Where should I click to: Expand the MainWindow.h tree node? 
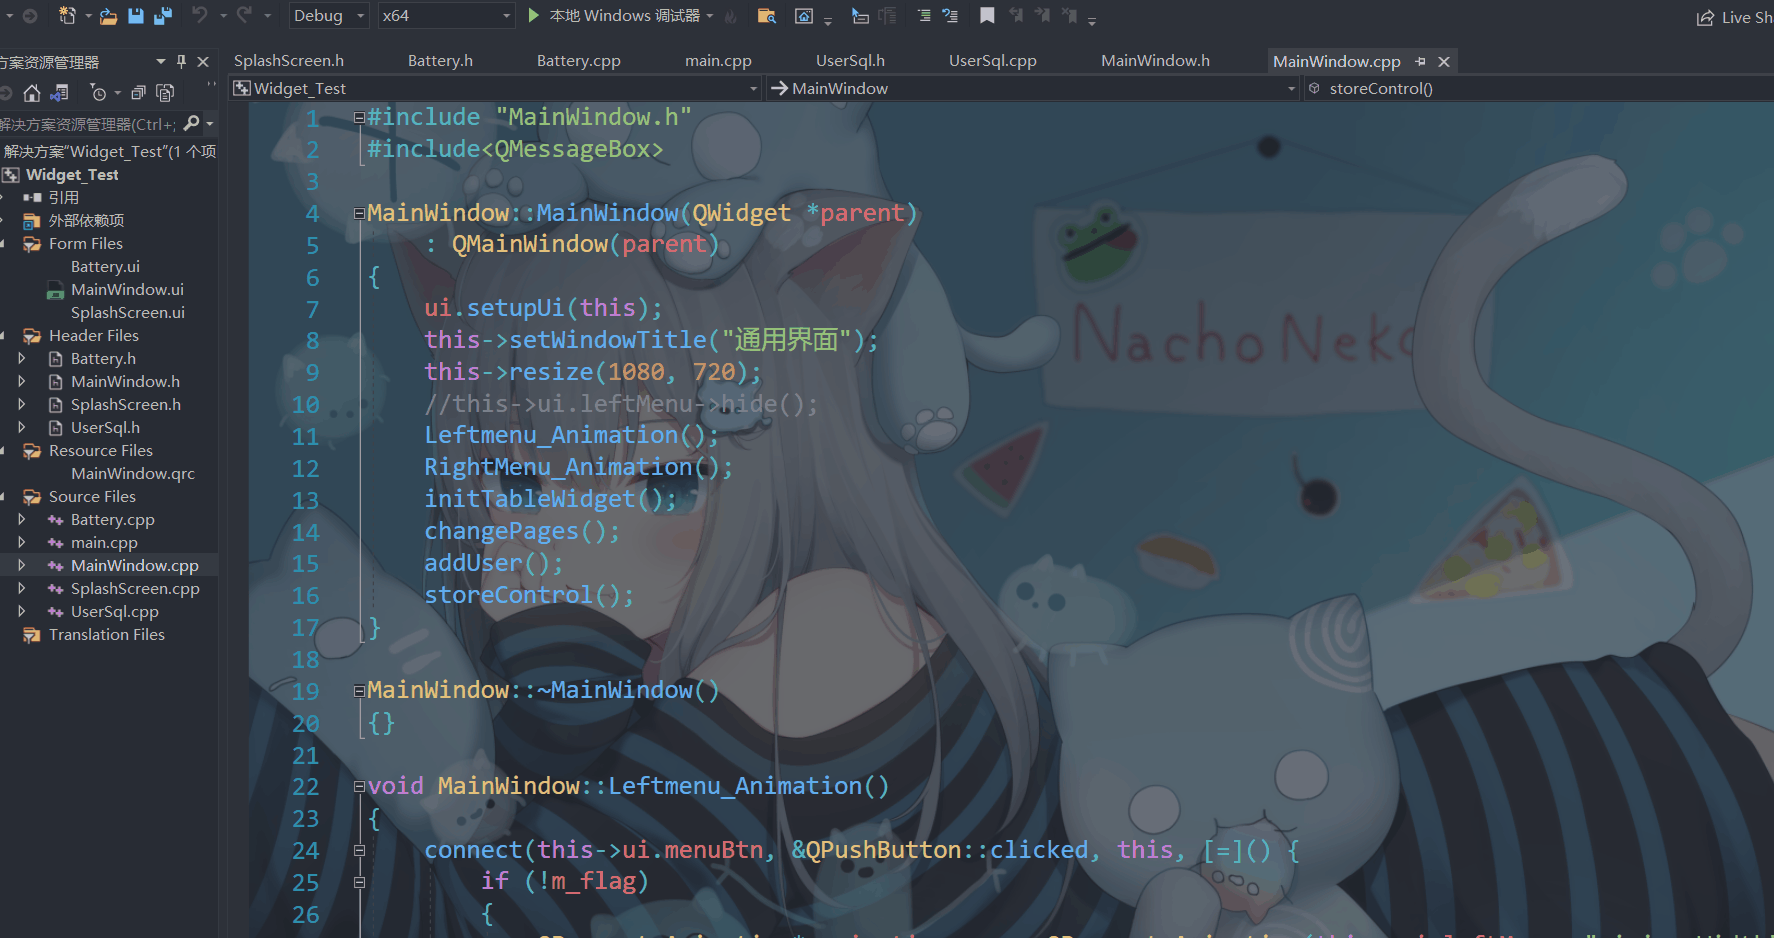[22, 381]
